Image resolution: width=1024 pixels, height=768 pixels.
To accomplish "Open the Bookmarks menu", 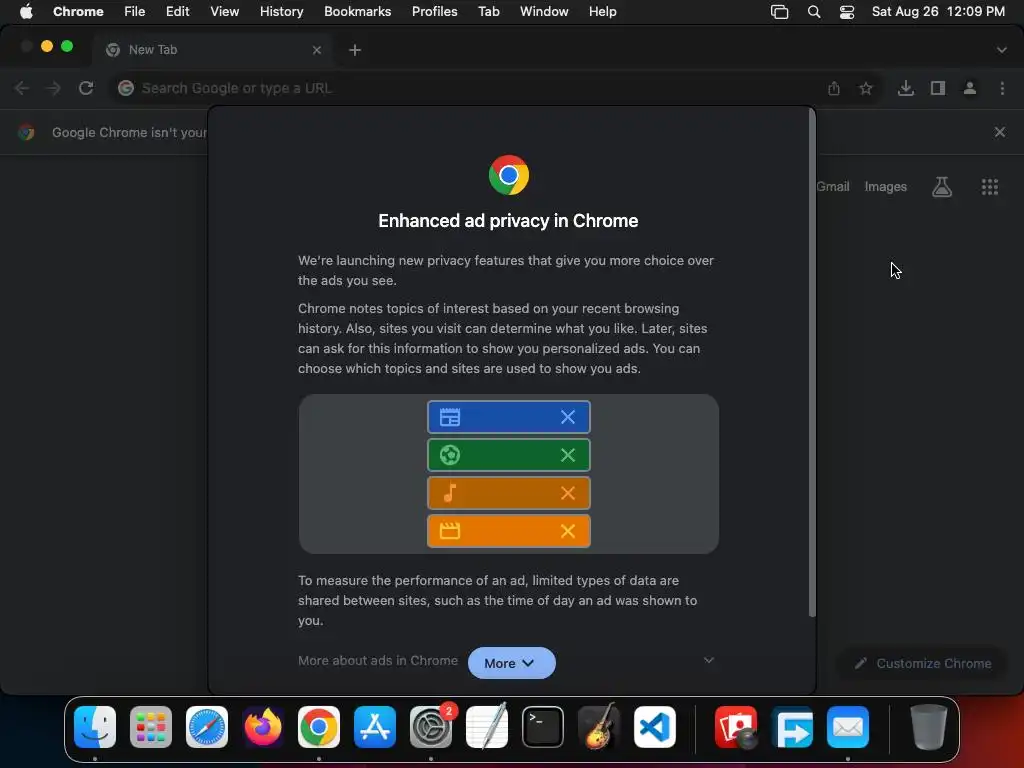I will [x=357, y=11].
